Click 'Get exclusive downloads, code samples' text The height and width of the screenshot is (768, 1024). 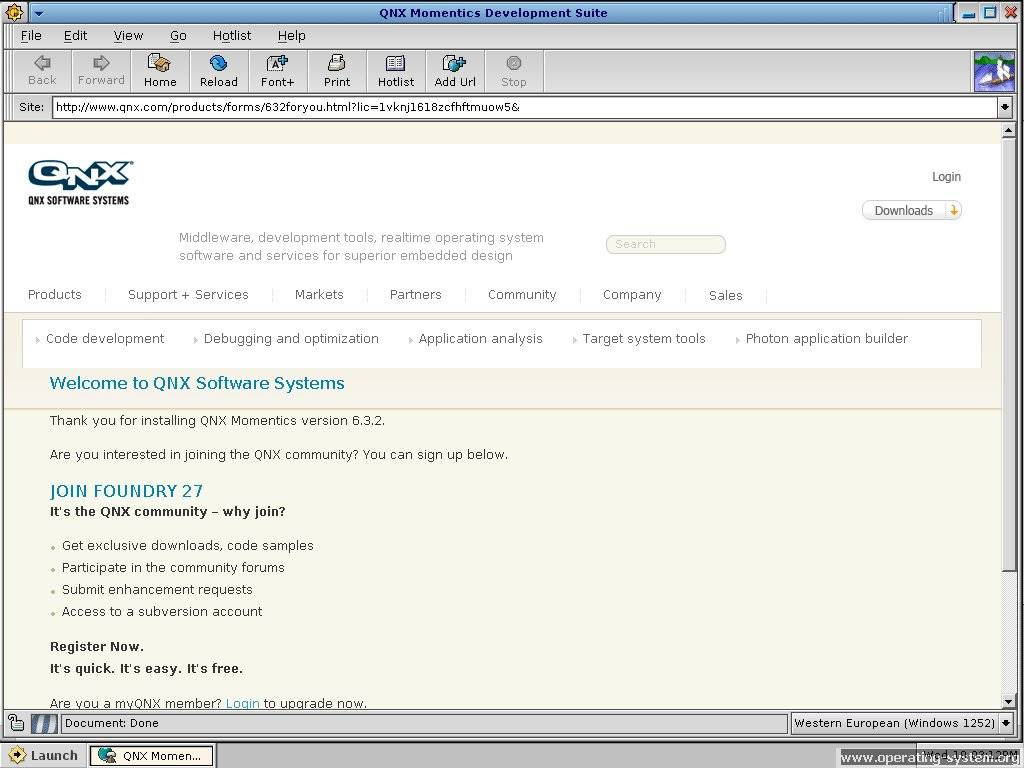click(x=187, y=545)
